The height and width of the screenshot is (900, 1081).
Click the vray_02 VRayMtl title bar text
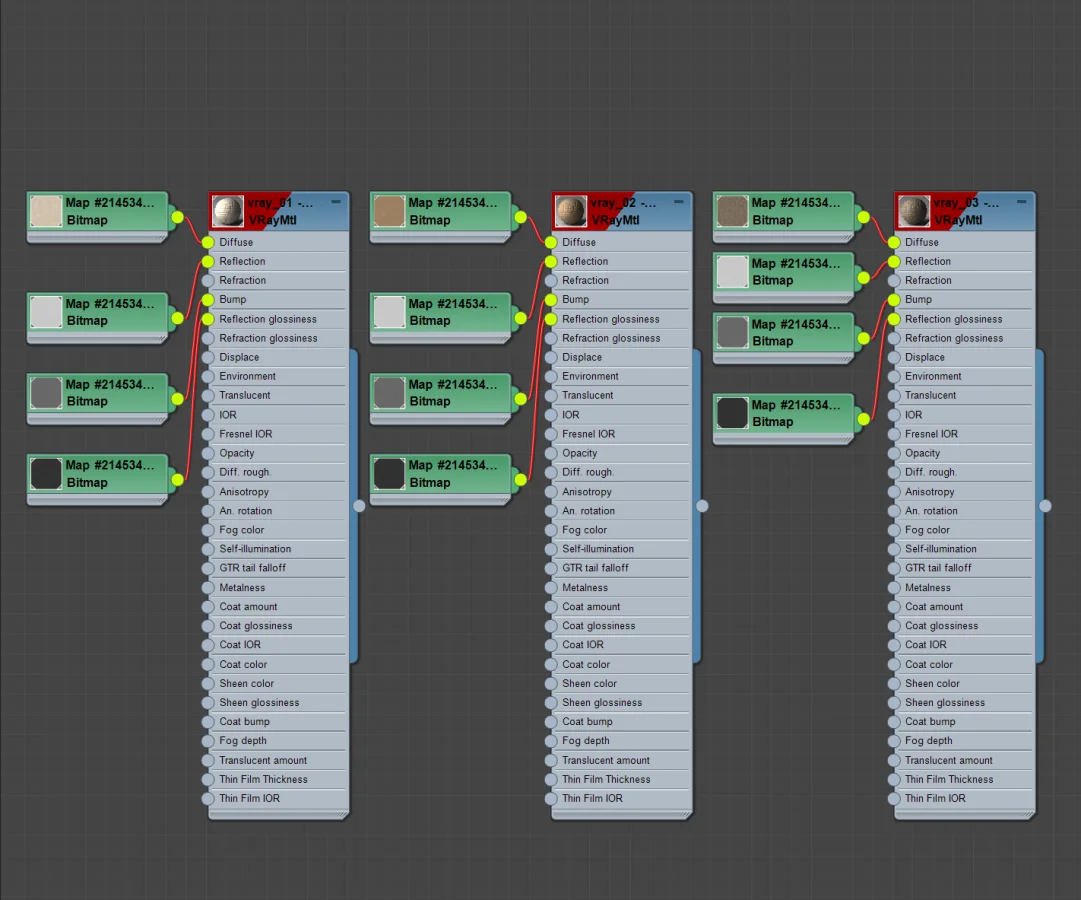(x=623, y=211)
